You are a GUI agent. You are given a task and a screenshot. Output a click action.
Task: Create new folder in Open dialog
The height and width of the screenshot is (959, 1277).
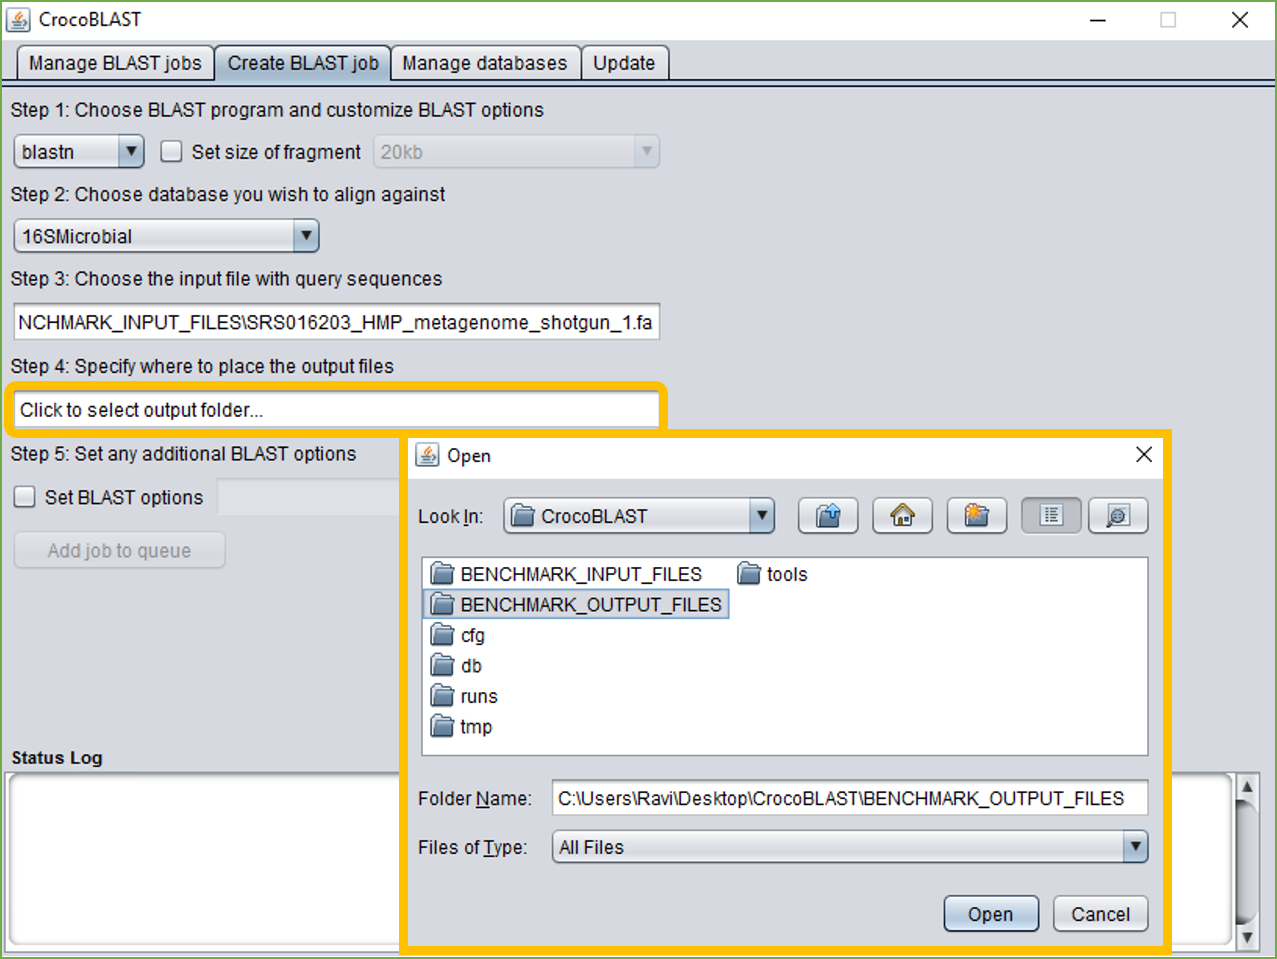977,516
